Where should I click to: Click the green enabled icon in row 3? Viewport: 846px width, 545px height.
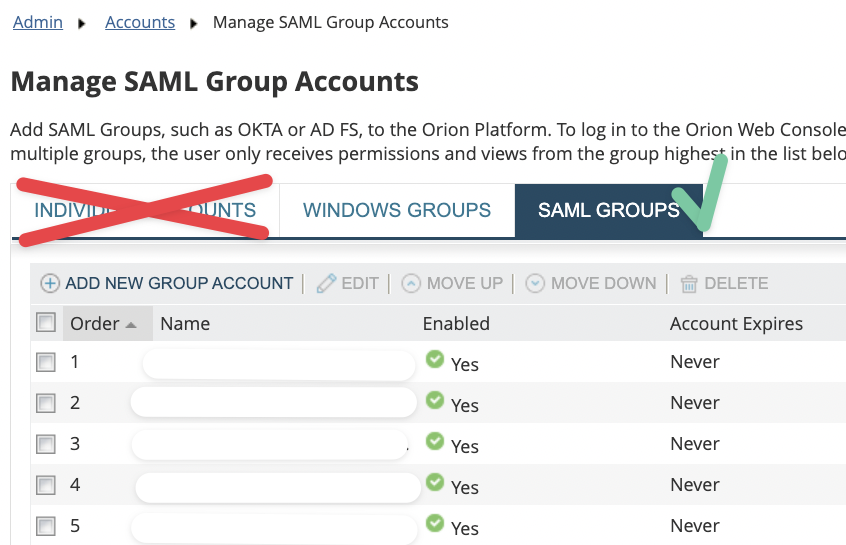435,442
